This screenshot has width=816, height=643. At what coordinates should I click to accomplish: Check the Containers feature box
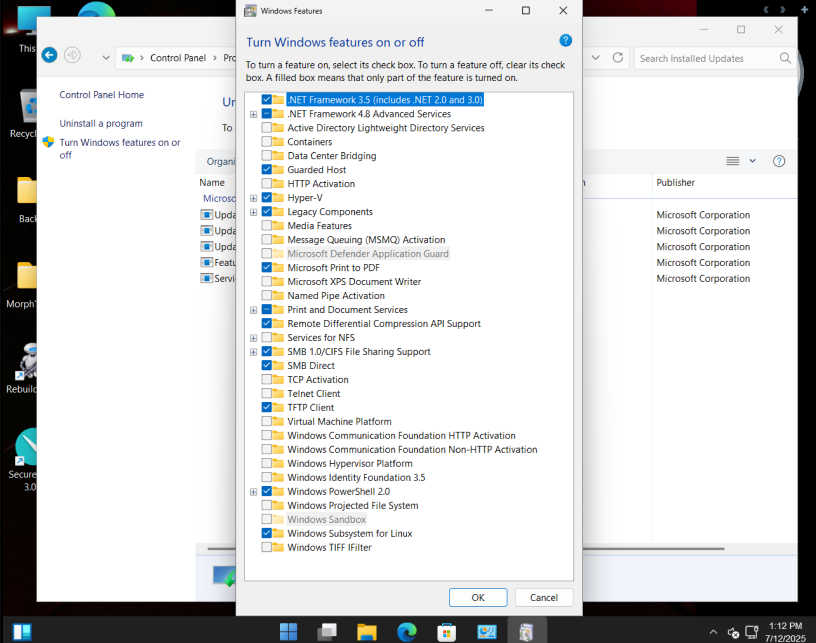point(266,142)
